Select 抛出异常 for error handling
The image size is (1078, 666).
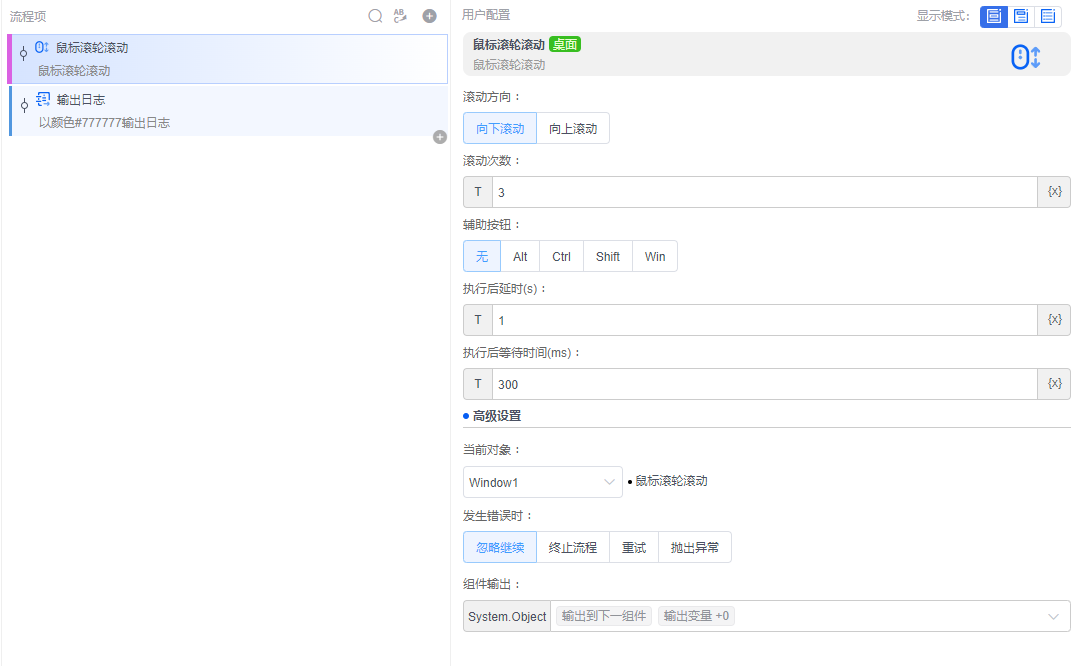(x=694, y=547)
